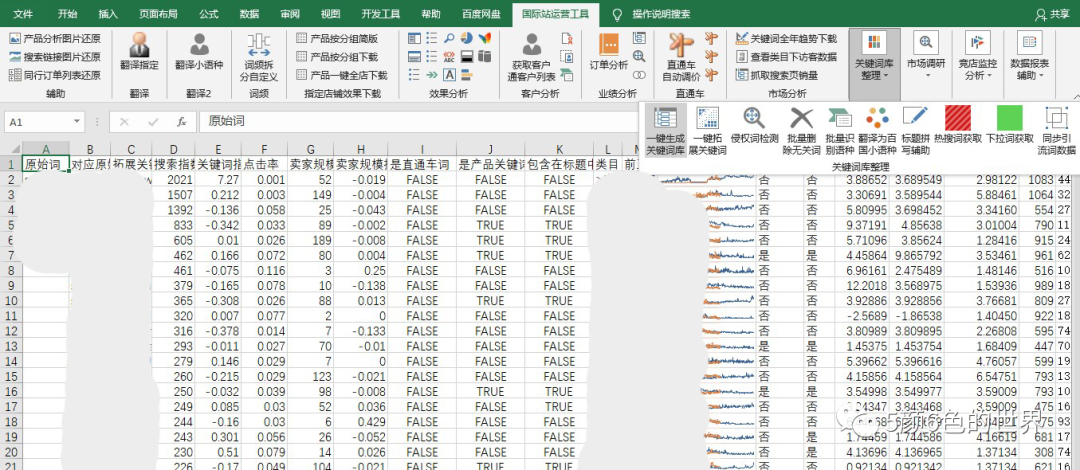Start 侵权词检测

coord(754,125)
